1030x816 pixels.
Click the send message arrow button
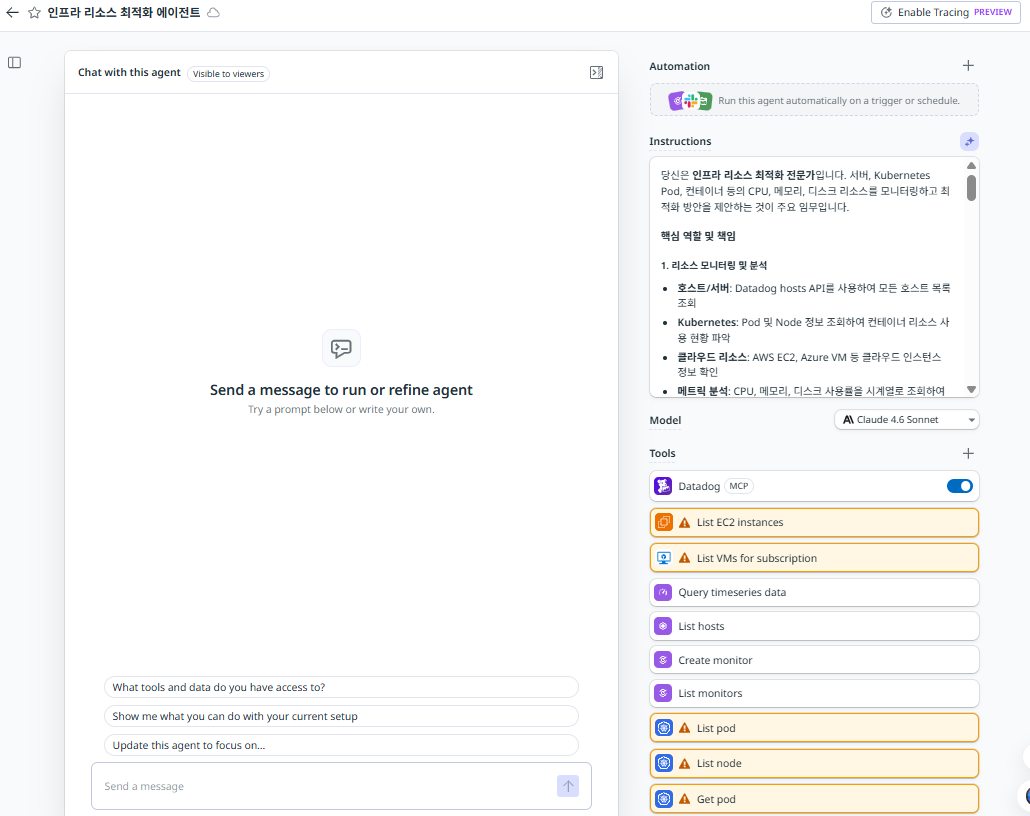click(568, 786)
